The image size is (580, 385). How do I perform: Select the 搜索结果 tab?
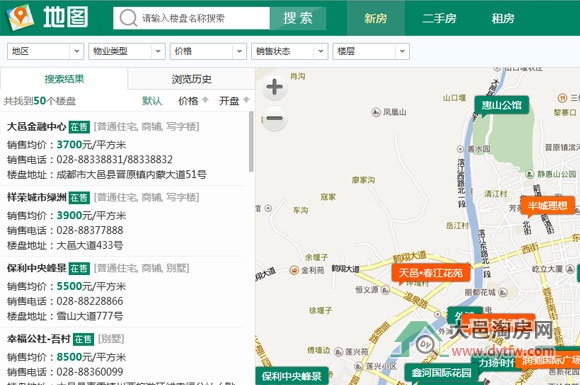64,79
